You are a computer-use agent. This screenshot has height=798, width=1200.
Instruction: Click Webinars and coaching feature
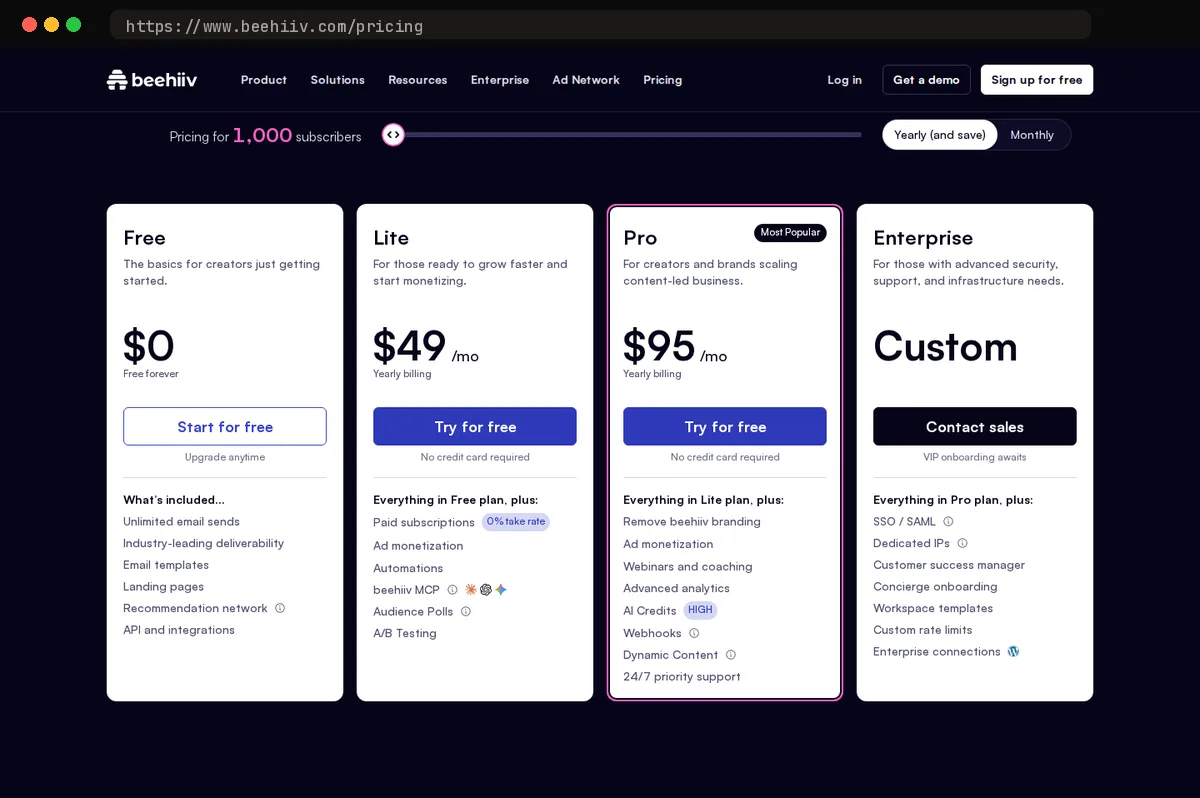688,566
